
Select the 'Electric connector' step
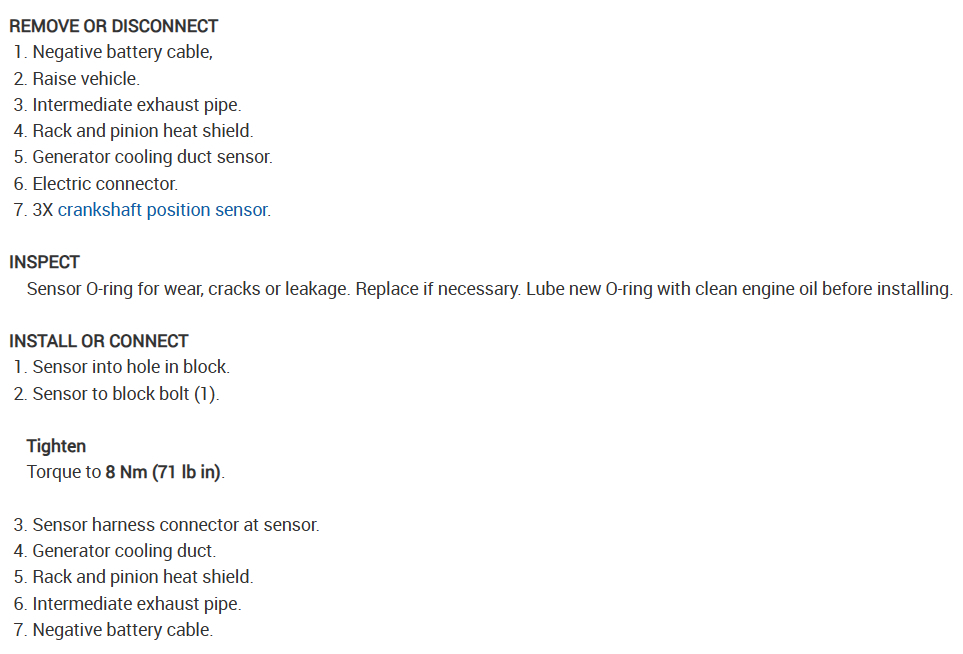(x=105, y=184)
